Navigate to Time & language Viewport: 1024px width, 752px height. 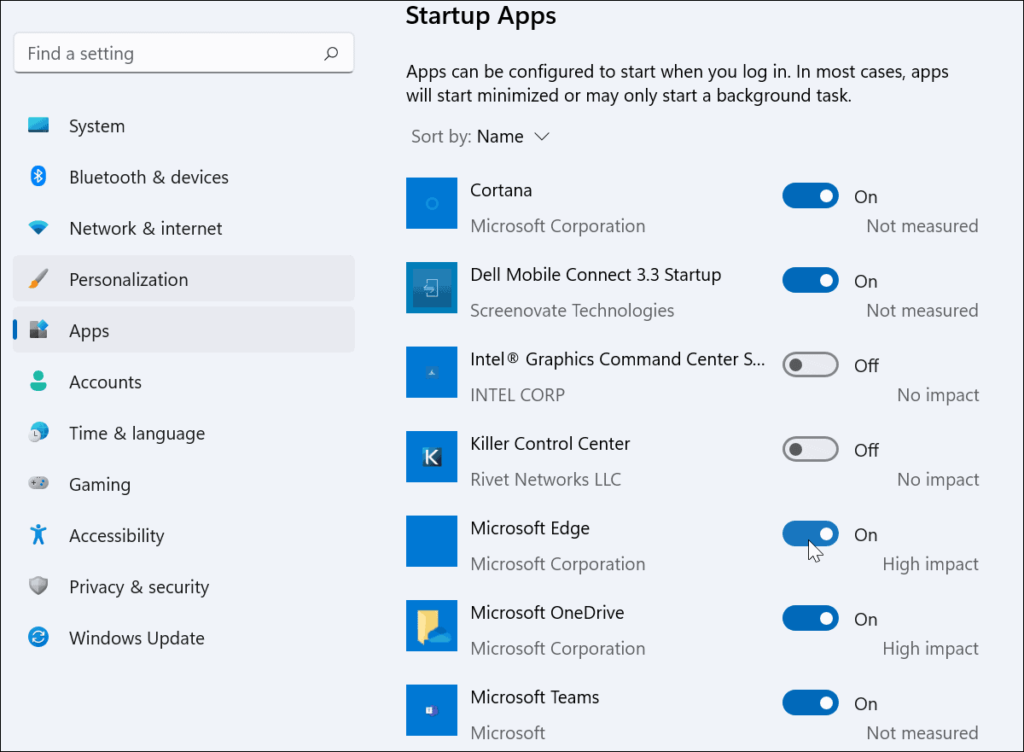[184, 433]
